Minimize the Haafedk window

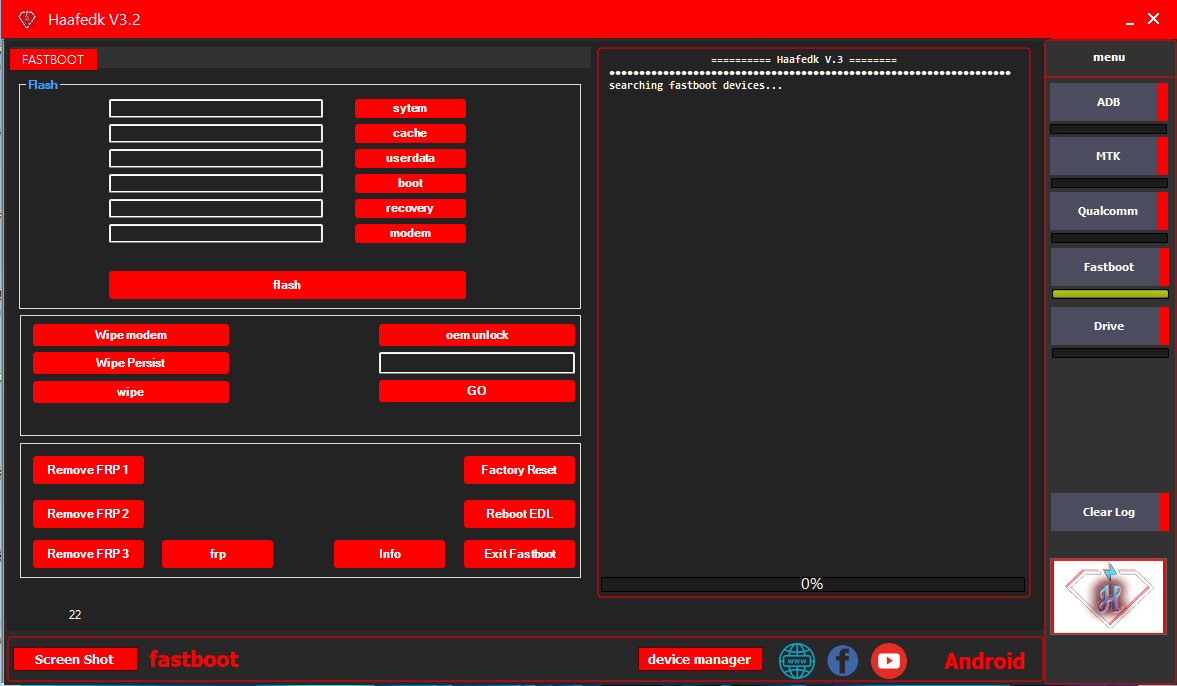tap(1128, 19)
